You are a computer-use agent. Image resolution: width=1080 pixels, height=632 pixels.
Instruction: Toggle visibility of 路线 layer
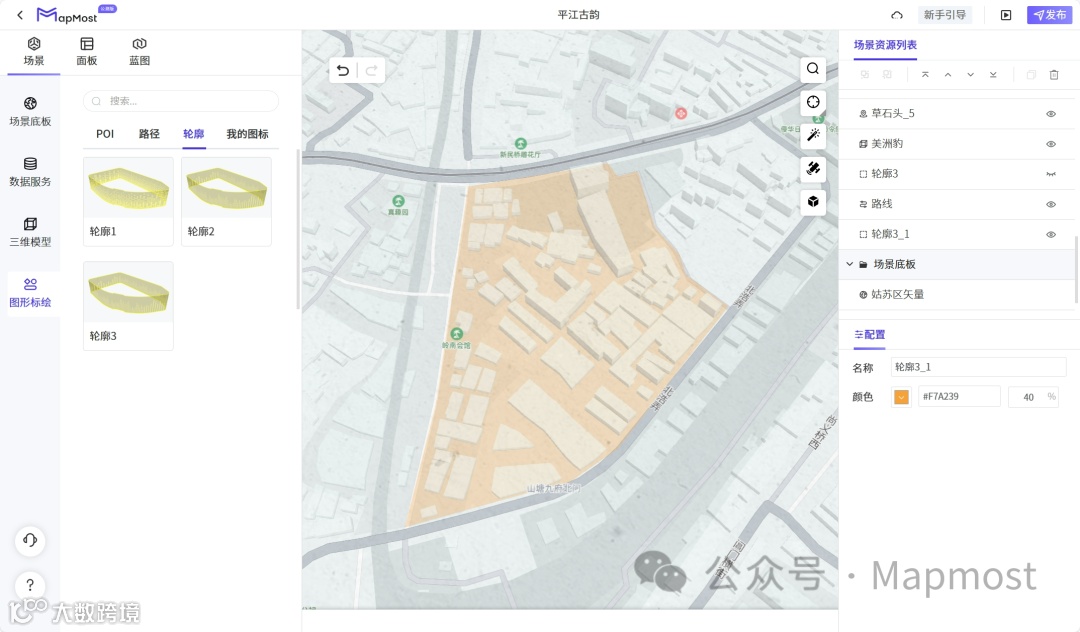pos(1051,204)
